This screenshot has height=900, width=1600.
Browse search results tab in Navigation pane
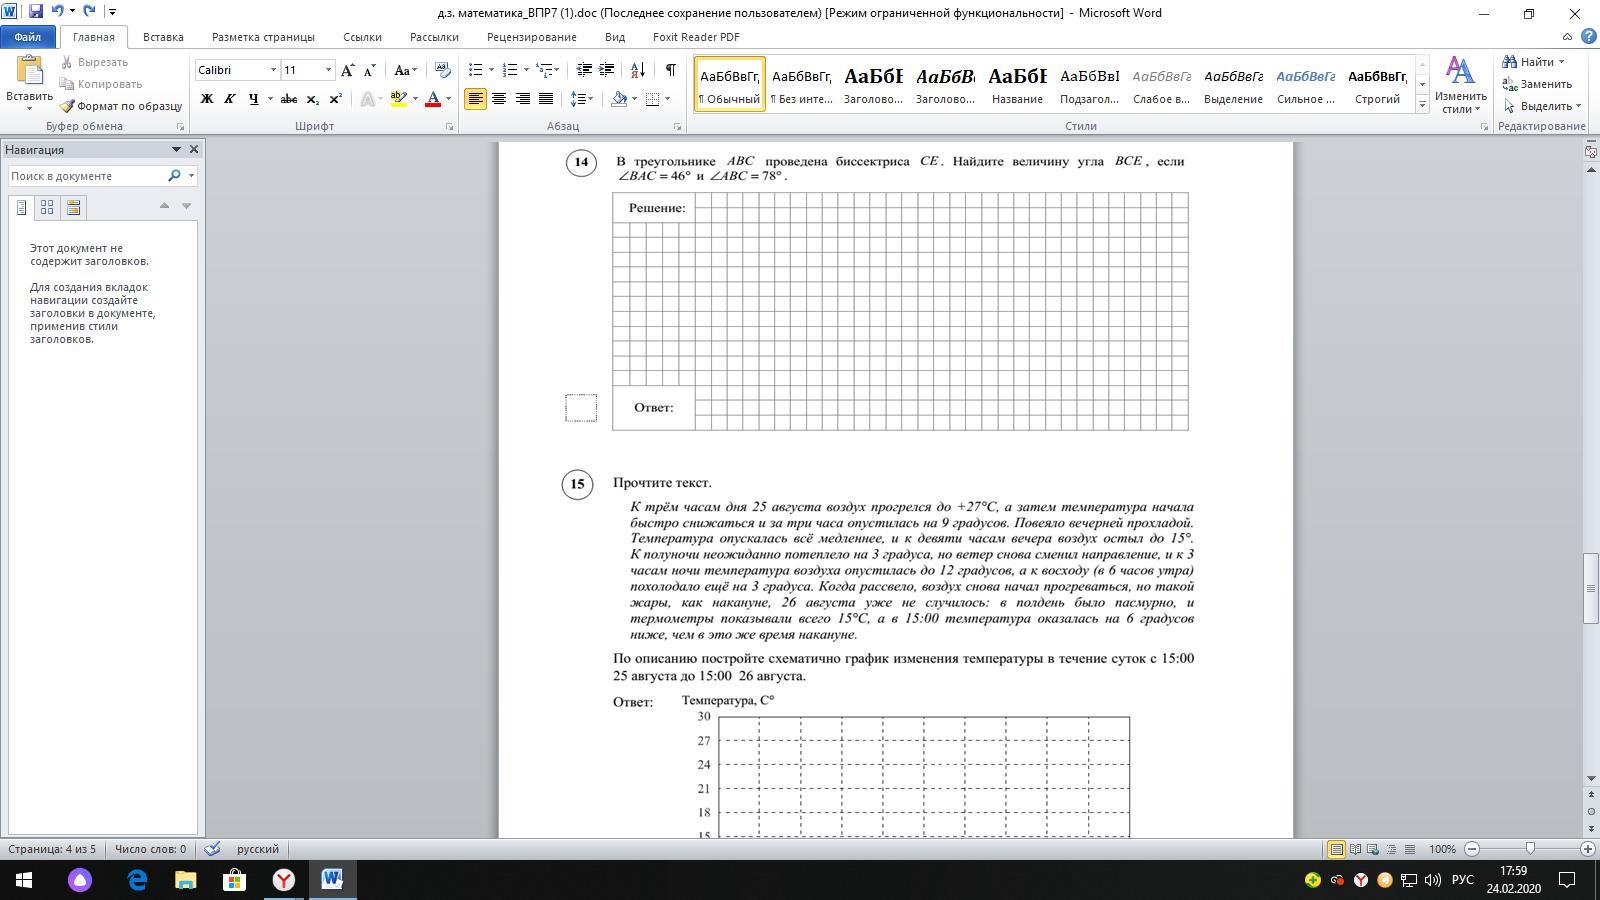click(x=73, y=207)
